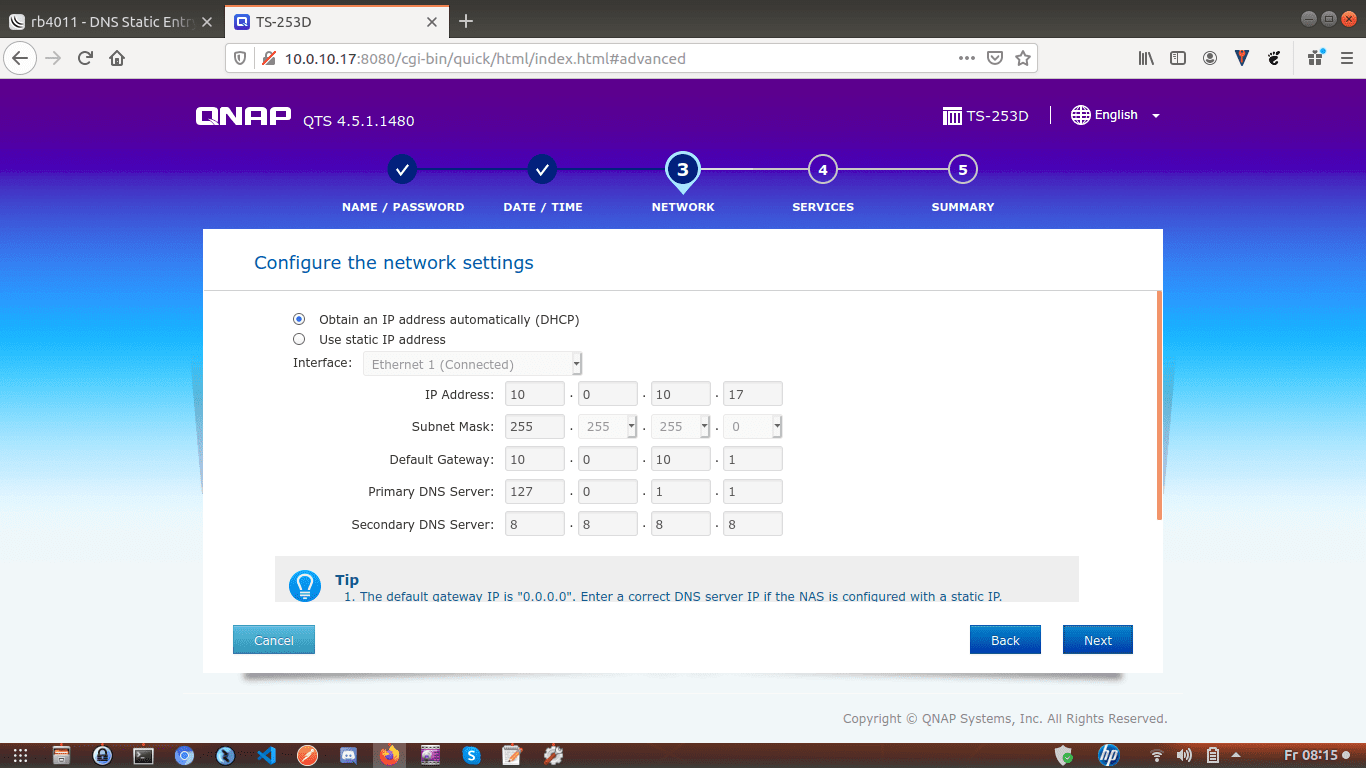Open the battery indicator in tray

pyautogui.click(x=1213, y=755)
